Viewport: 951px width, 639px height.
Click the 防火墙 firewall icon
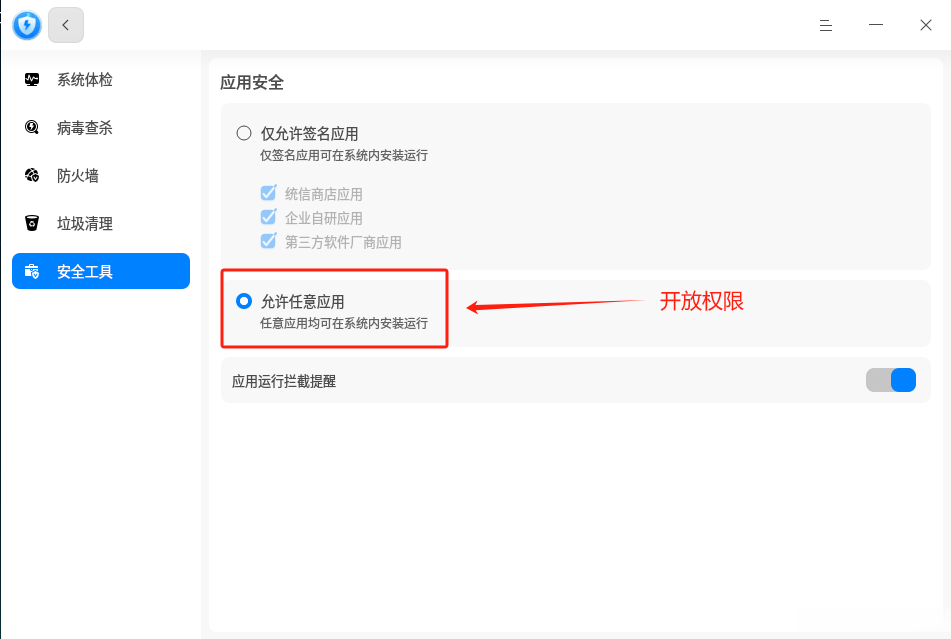(32, 176)
